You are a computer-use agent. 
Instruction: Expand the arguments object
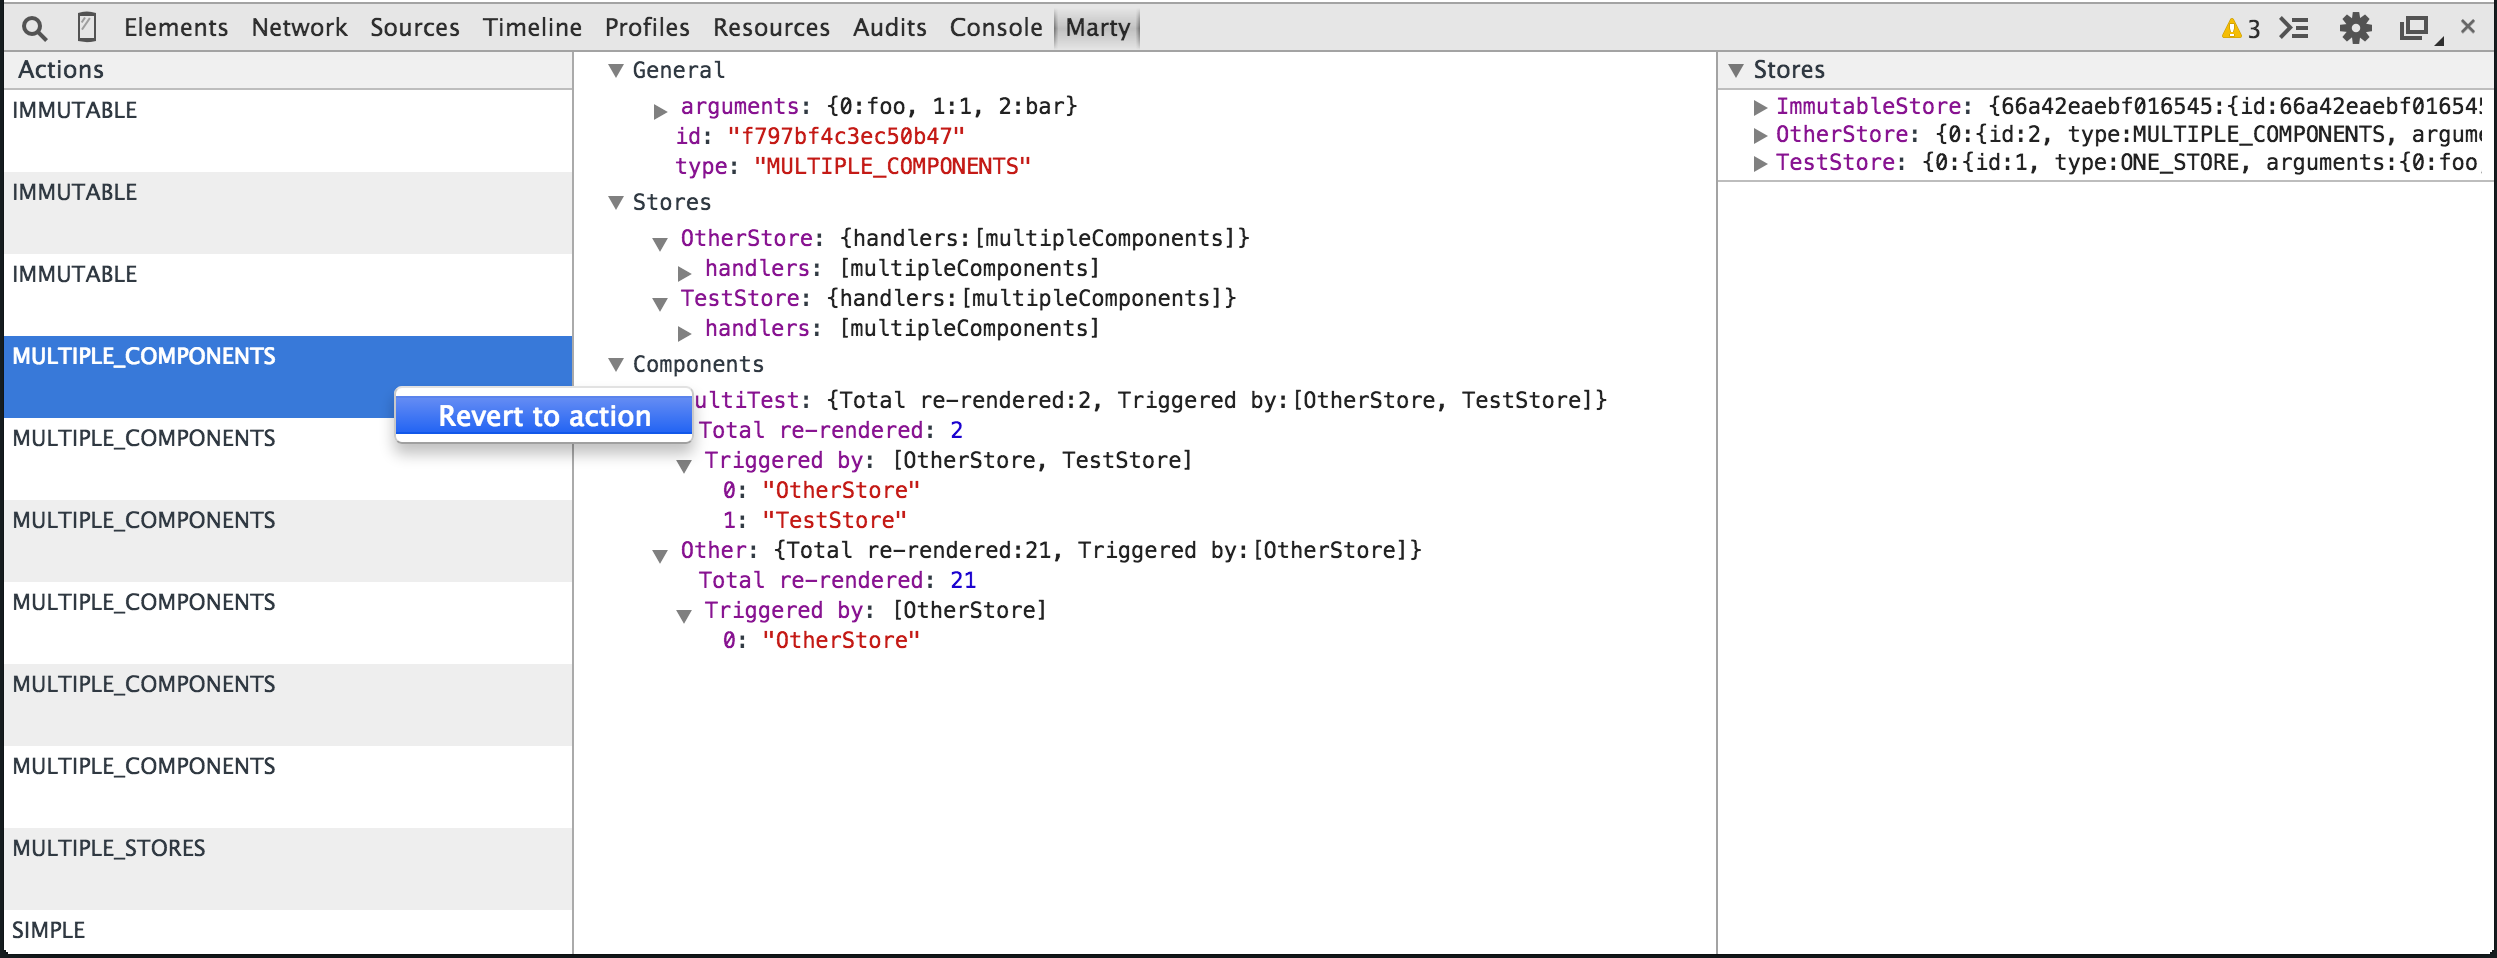pos(660,111)
